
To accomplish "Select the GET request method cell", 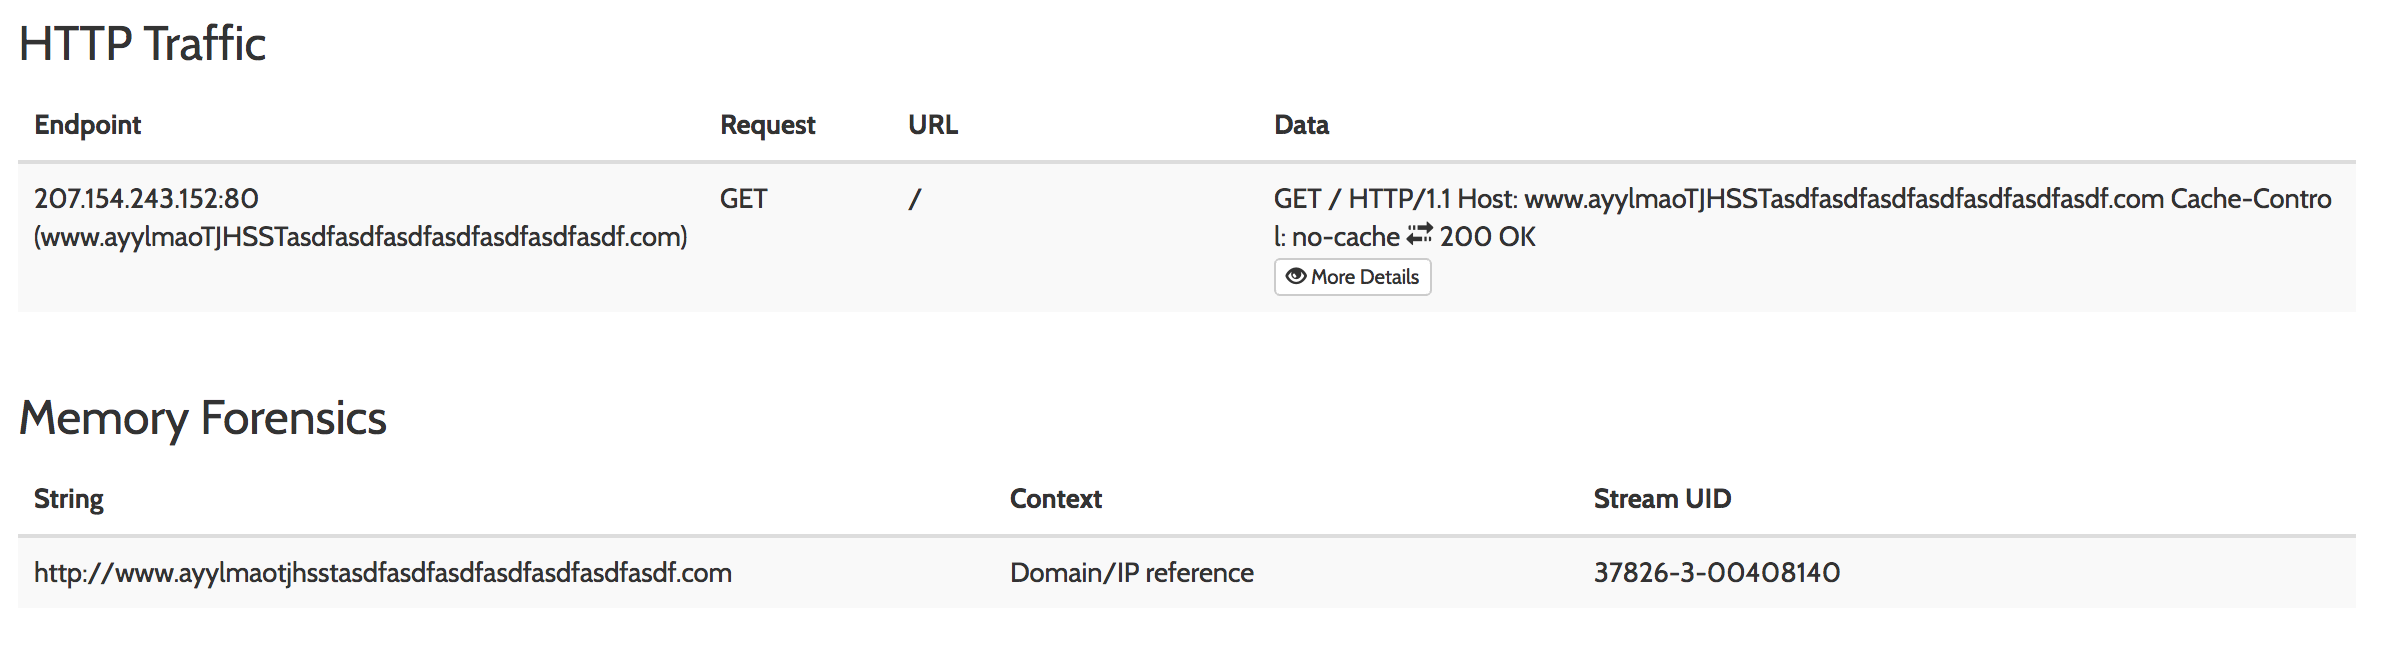I will click(744, 199).
